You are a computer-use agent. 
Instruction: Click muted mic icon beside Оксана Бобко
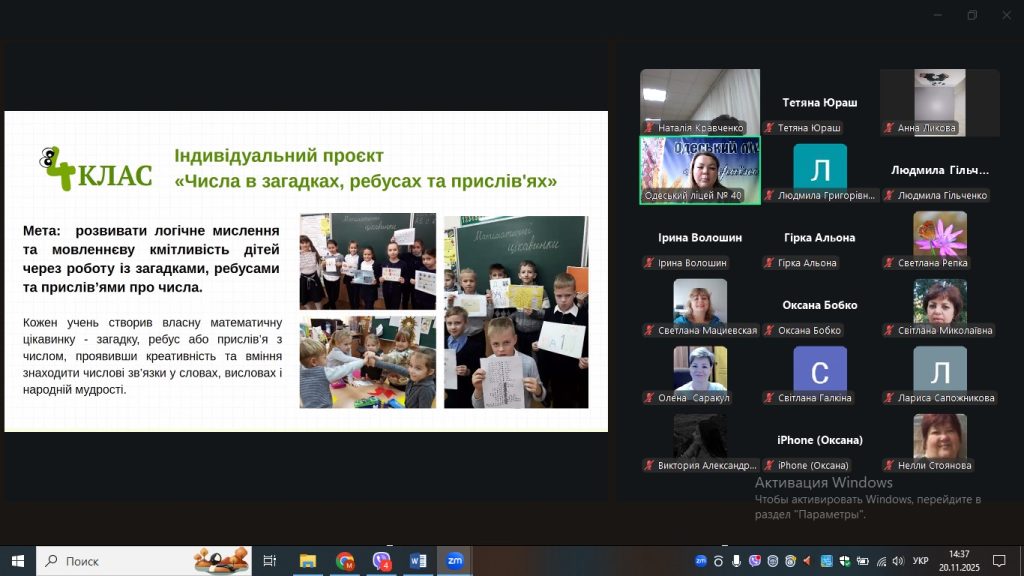pos(769,330)
